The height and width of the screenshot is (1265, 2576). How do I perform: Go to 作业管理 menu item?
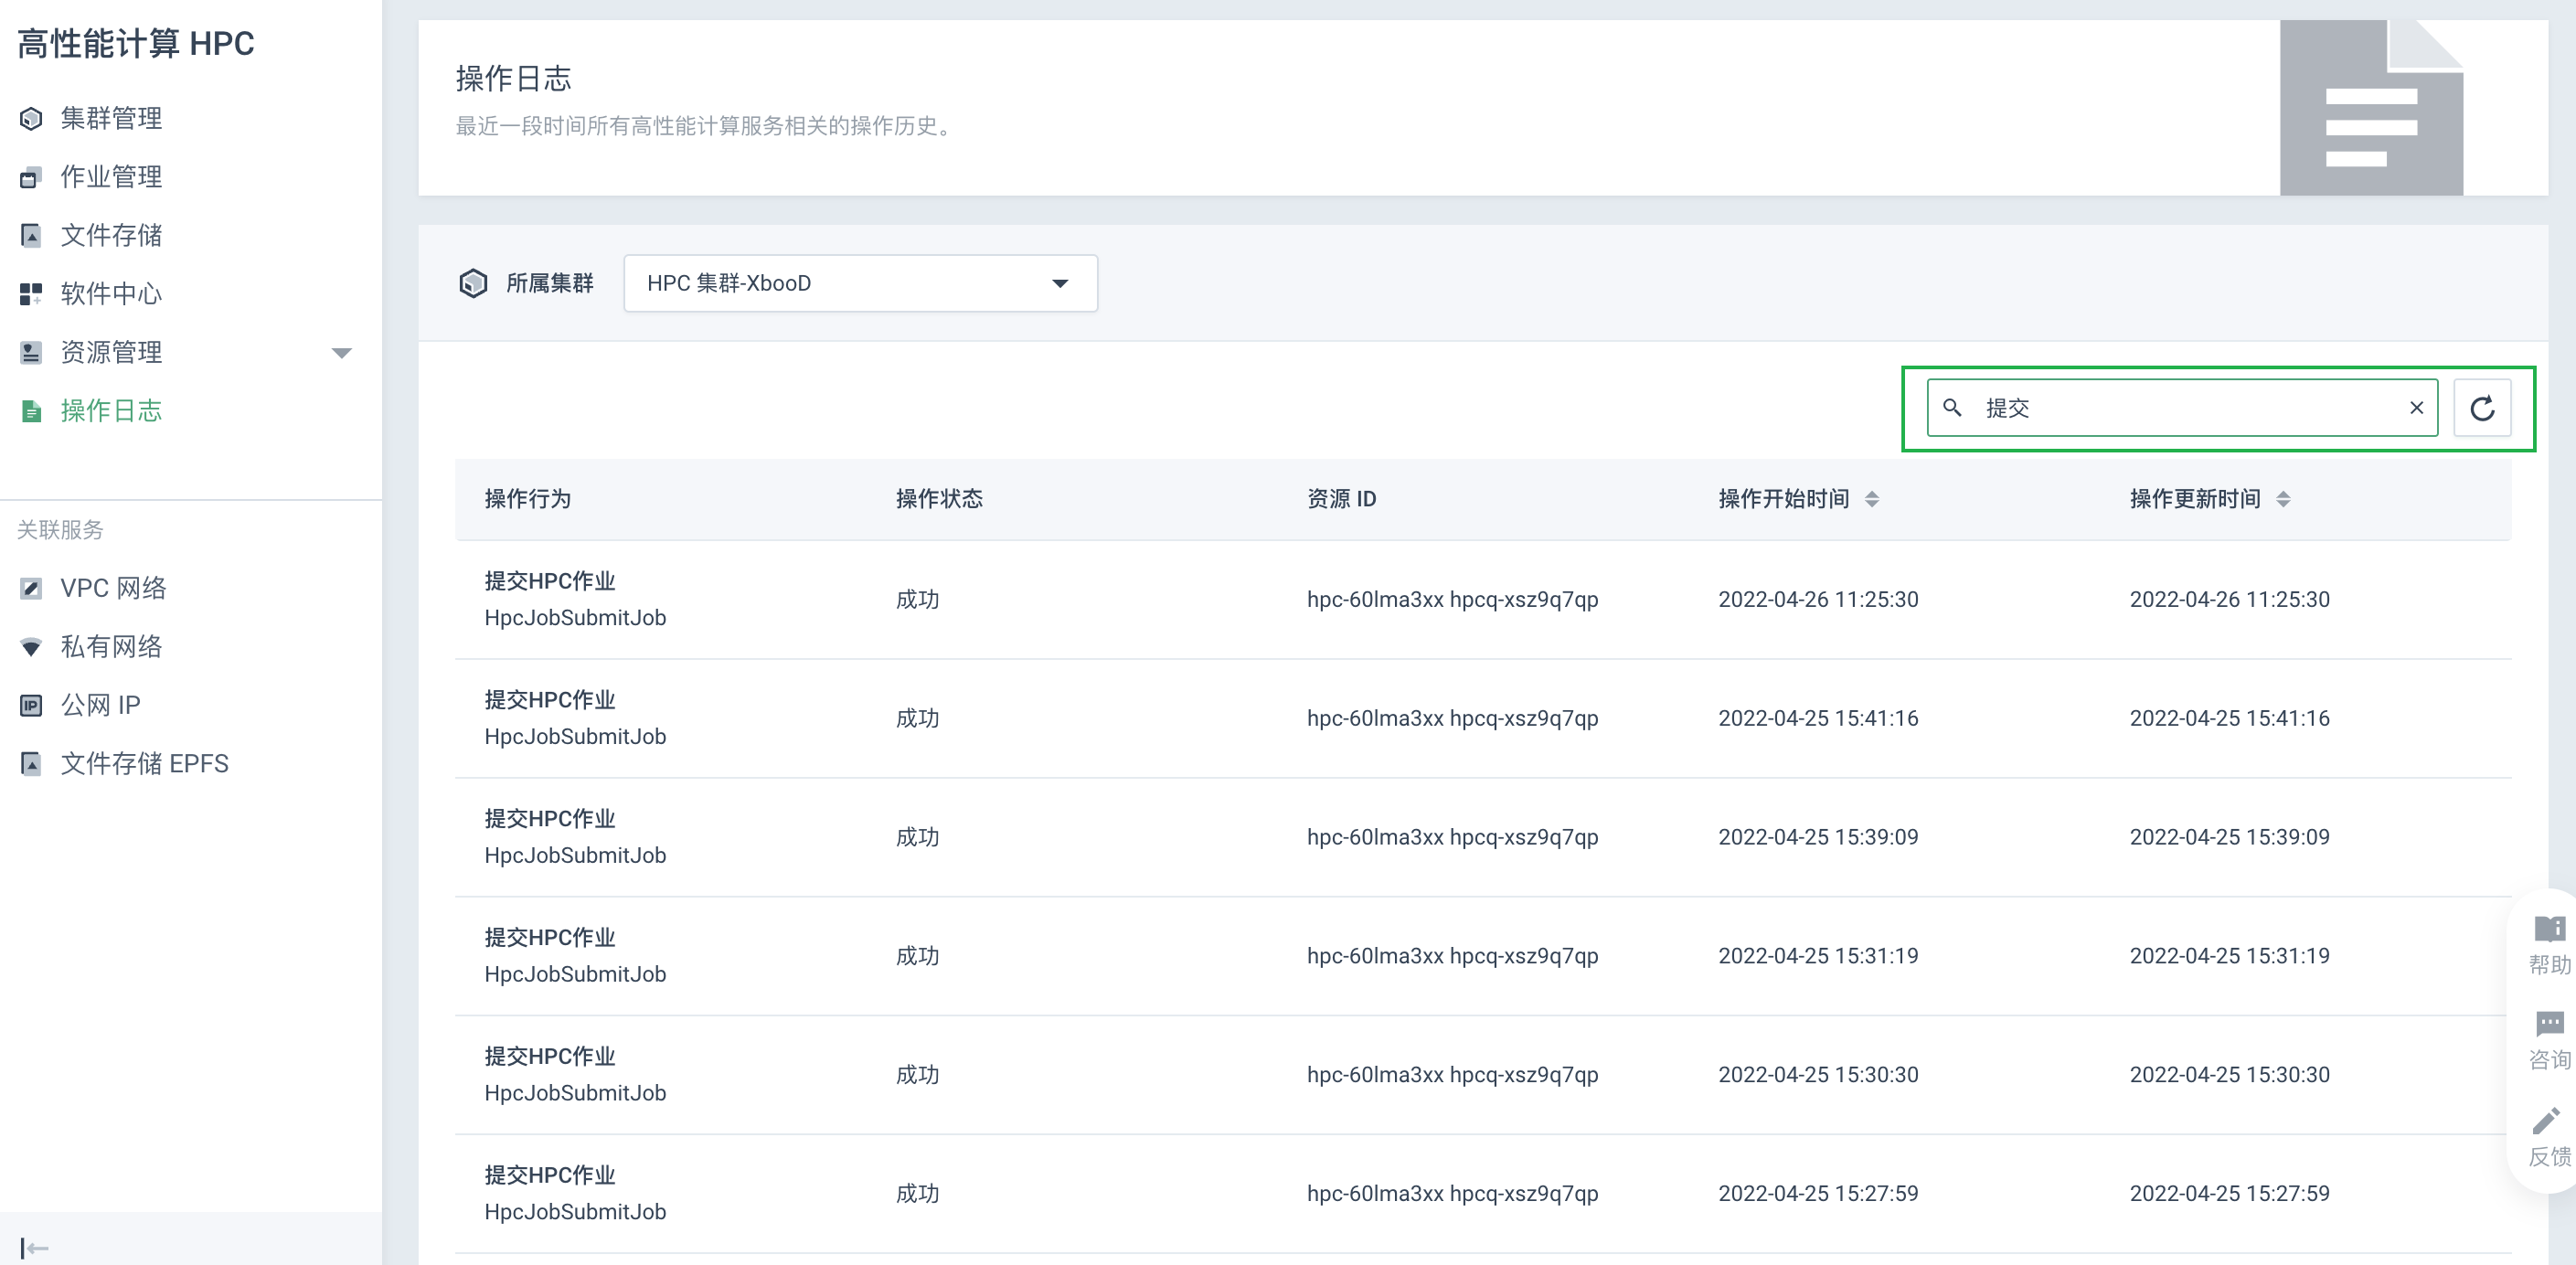click(x=111, y=177)
